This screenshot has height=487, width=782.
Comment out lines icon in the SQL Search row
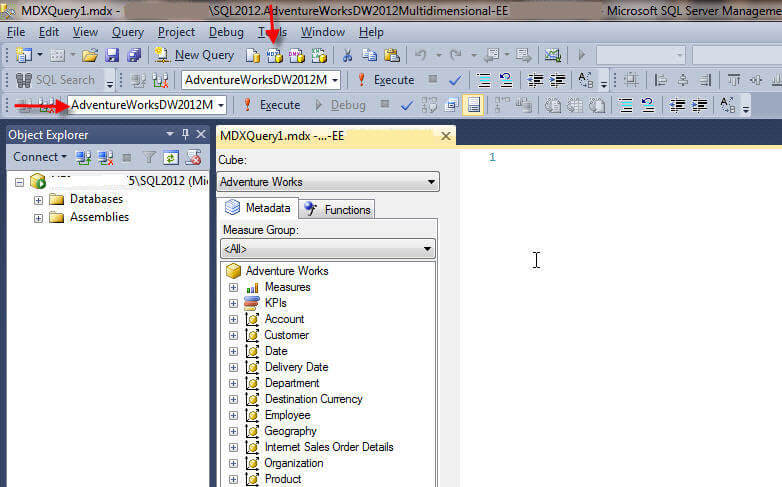[483, 80]
